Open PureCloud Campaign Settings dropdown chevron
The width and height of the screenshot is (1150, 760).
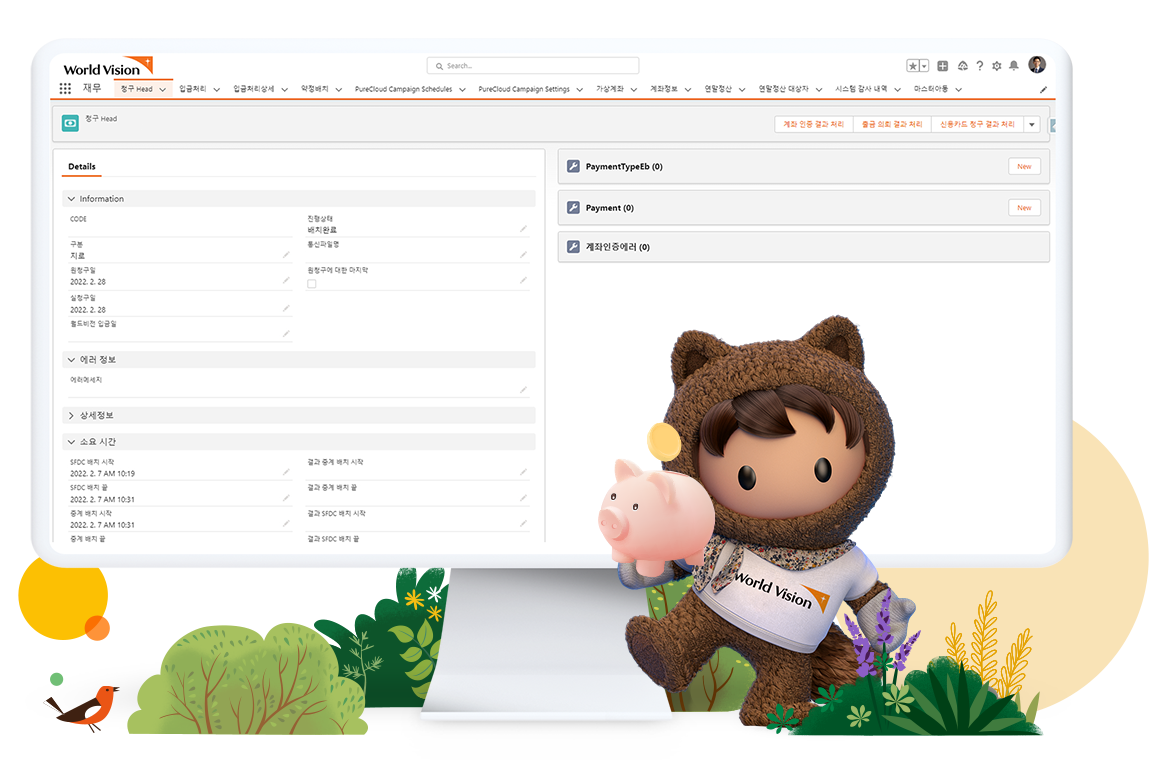click(x=580, y=89)
